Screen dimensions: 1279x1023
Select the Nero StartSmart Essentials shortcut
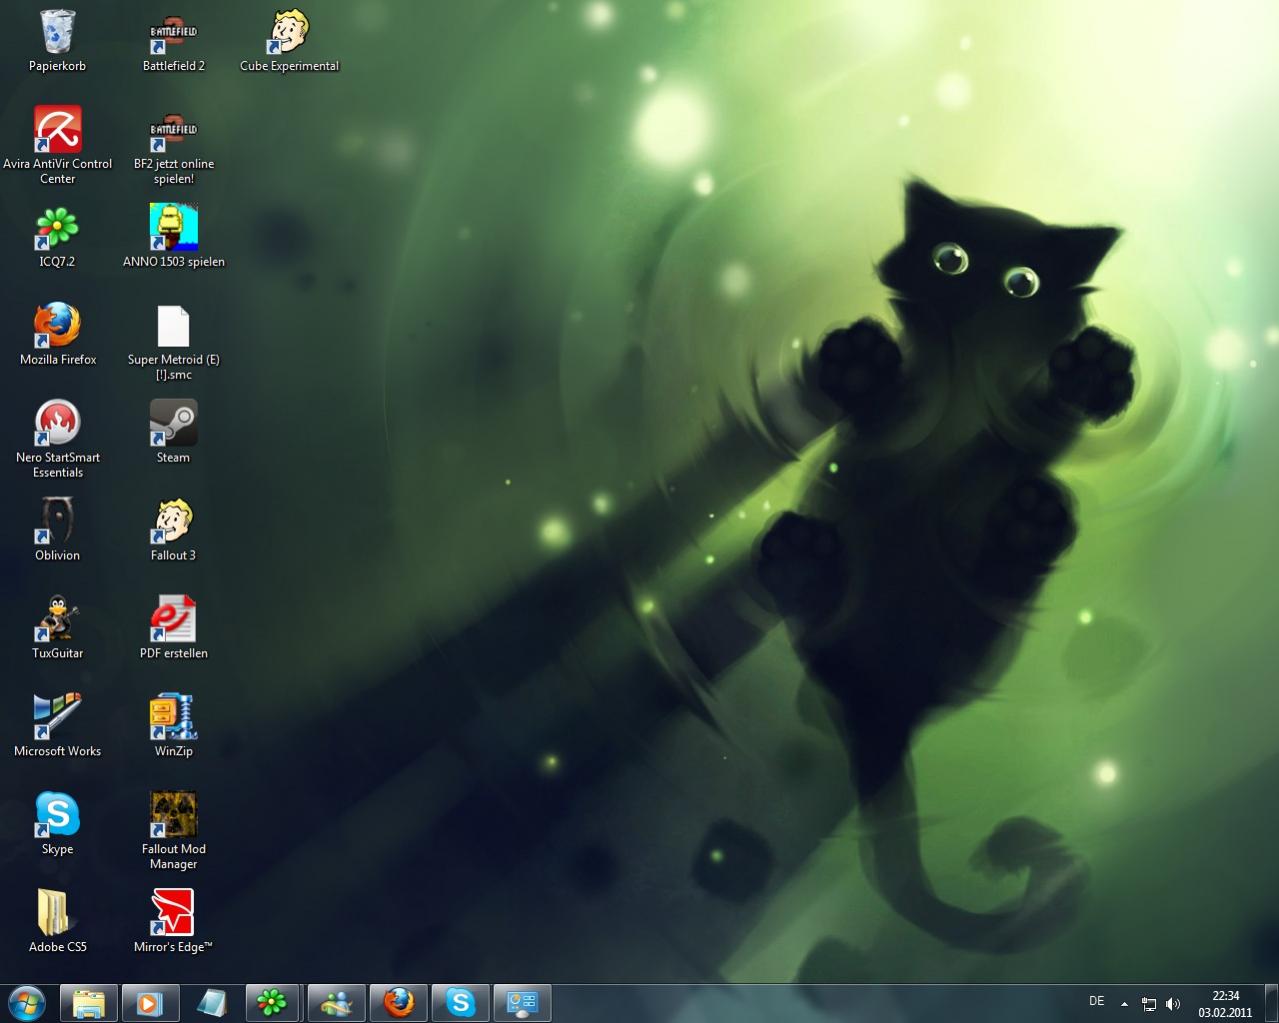(x=57, y=439)
